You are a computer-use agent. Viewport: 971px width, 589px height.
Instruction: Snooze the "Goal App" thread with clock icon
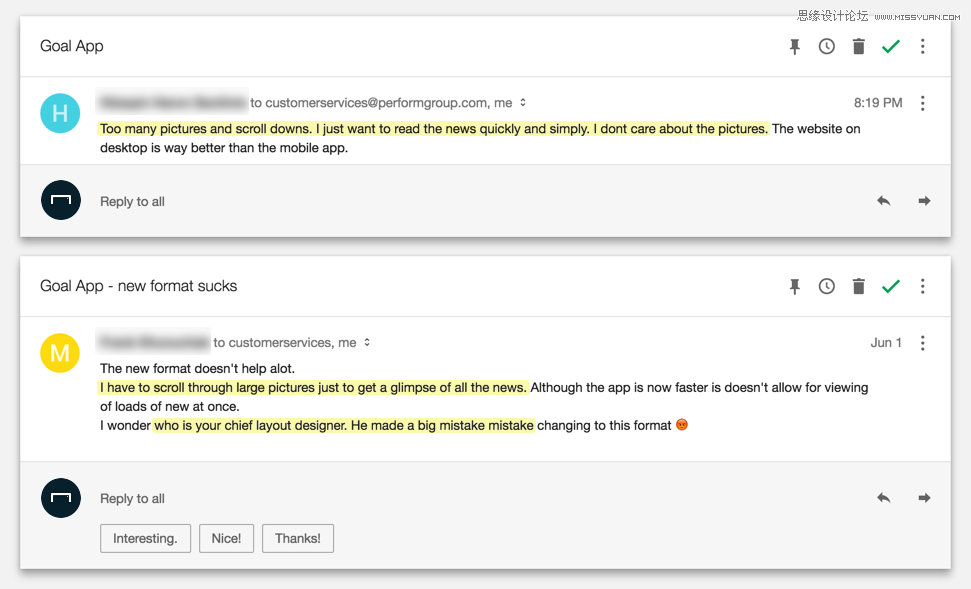point(827,46)
